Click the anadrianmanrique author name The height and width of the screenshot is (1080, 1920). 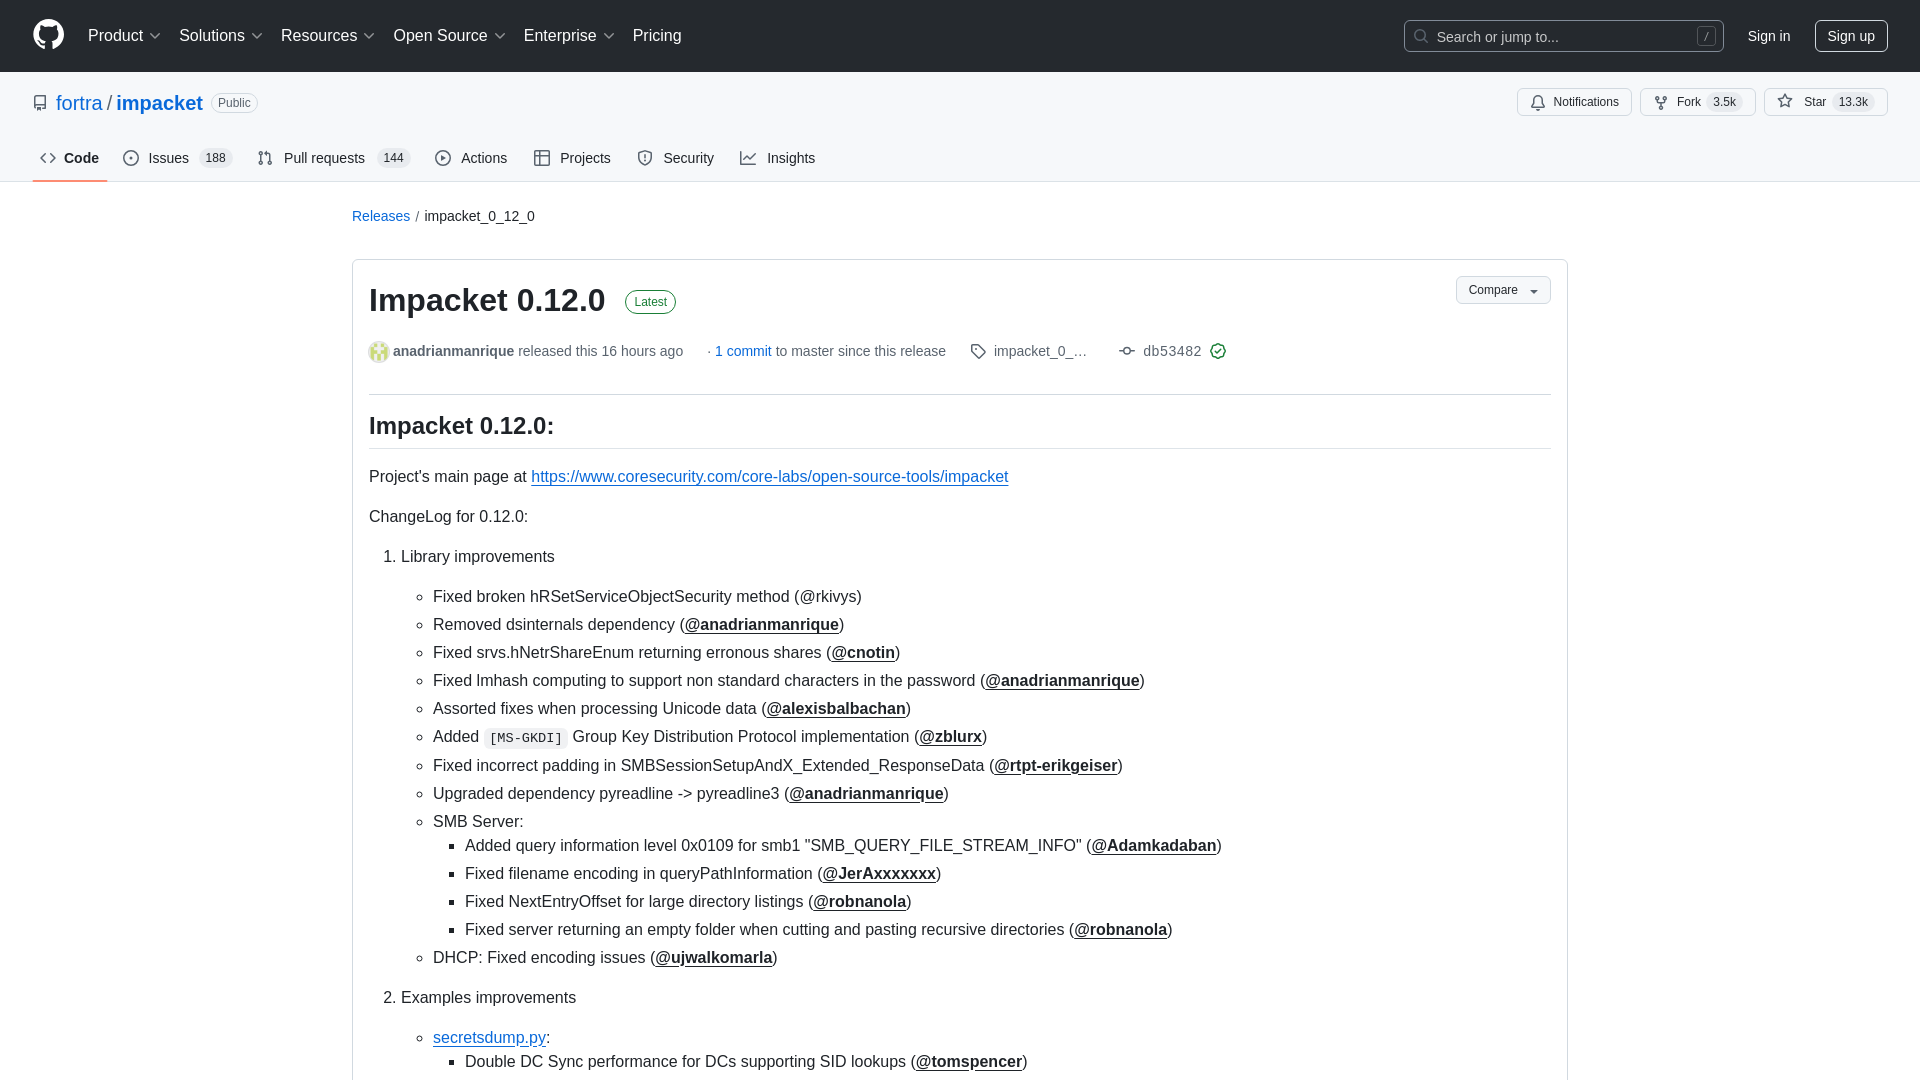point(453,351)
